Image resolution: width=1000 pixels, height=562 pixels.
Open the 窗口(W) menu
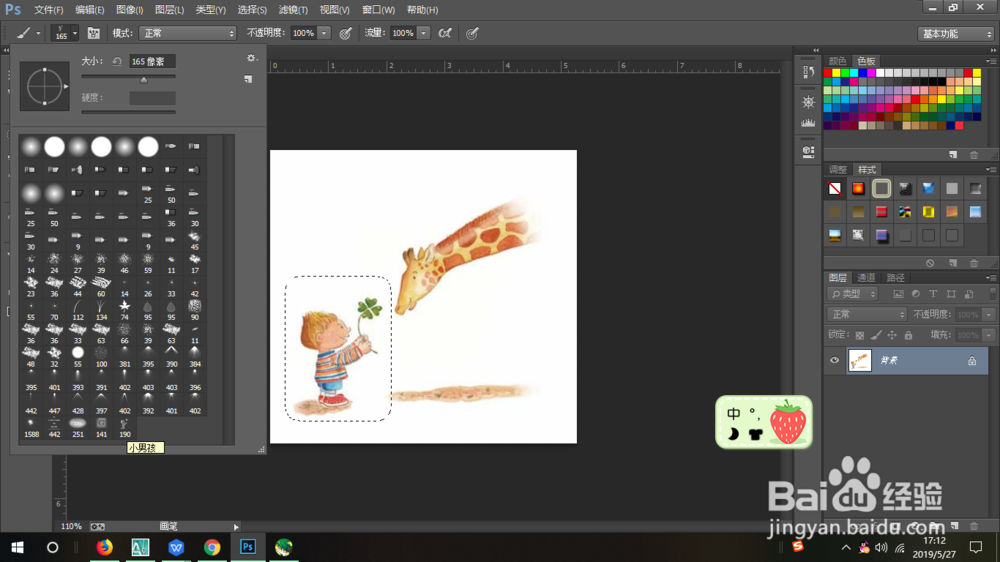coord(378,10)
